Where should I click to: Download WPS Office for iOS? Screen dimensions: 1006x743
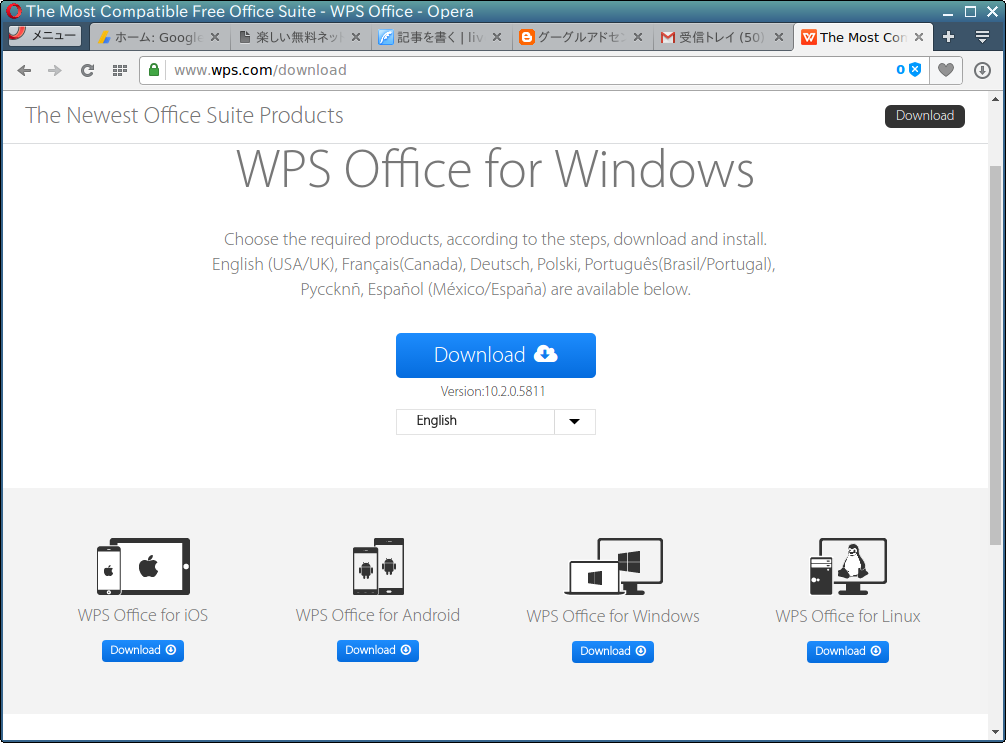coord(143,651)
